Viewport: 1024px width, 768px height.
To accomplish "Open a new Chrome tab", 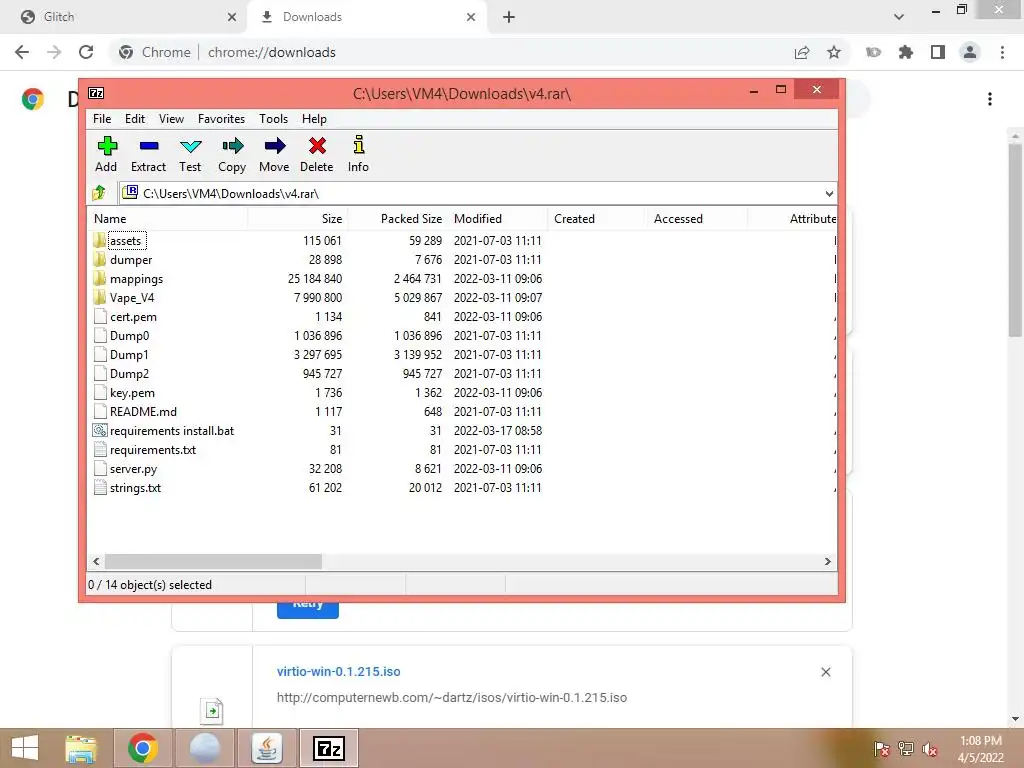I will tap(509, 17).
